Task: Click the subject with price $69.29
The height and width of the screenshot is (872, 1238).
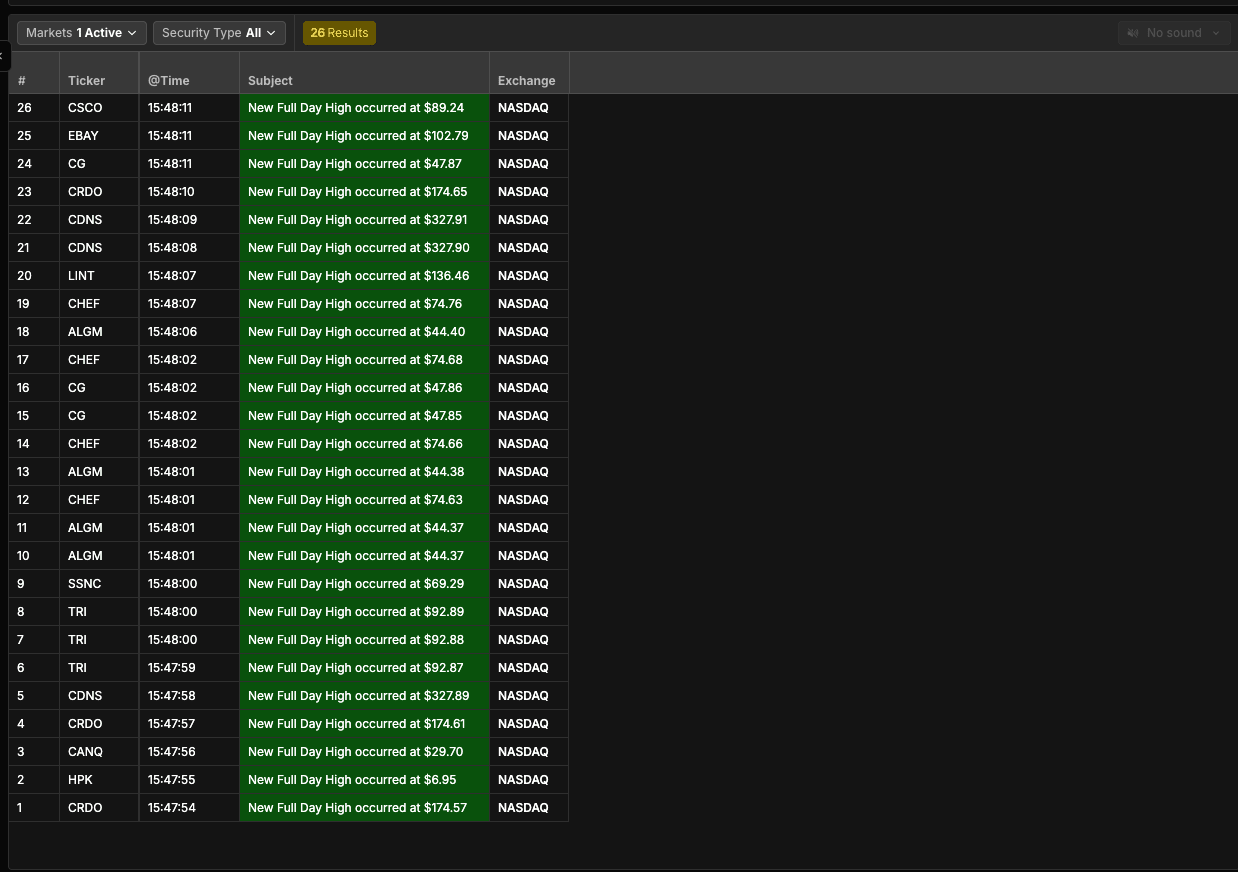Action: pyautogui.click(x=364, y=584)
